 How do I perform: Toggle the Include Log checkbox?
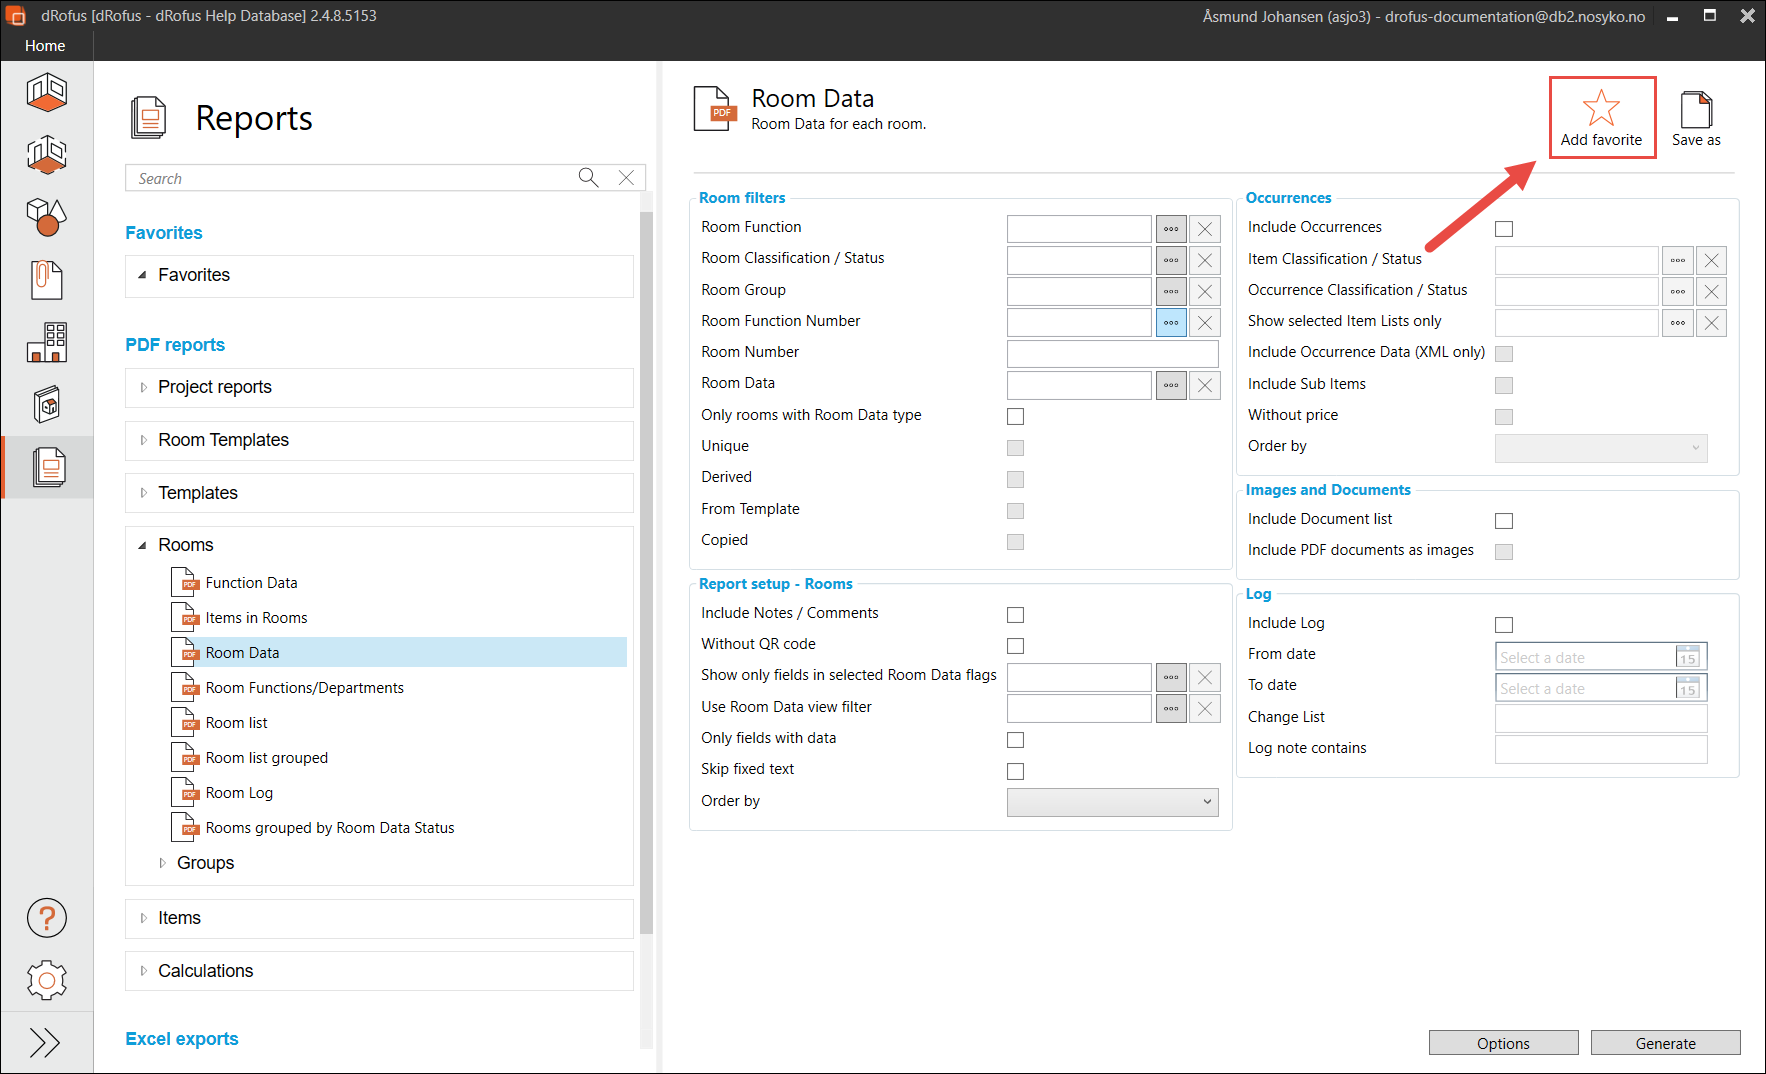click(x=1504, y=625)
